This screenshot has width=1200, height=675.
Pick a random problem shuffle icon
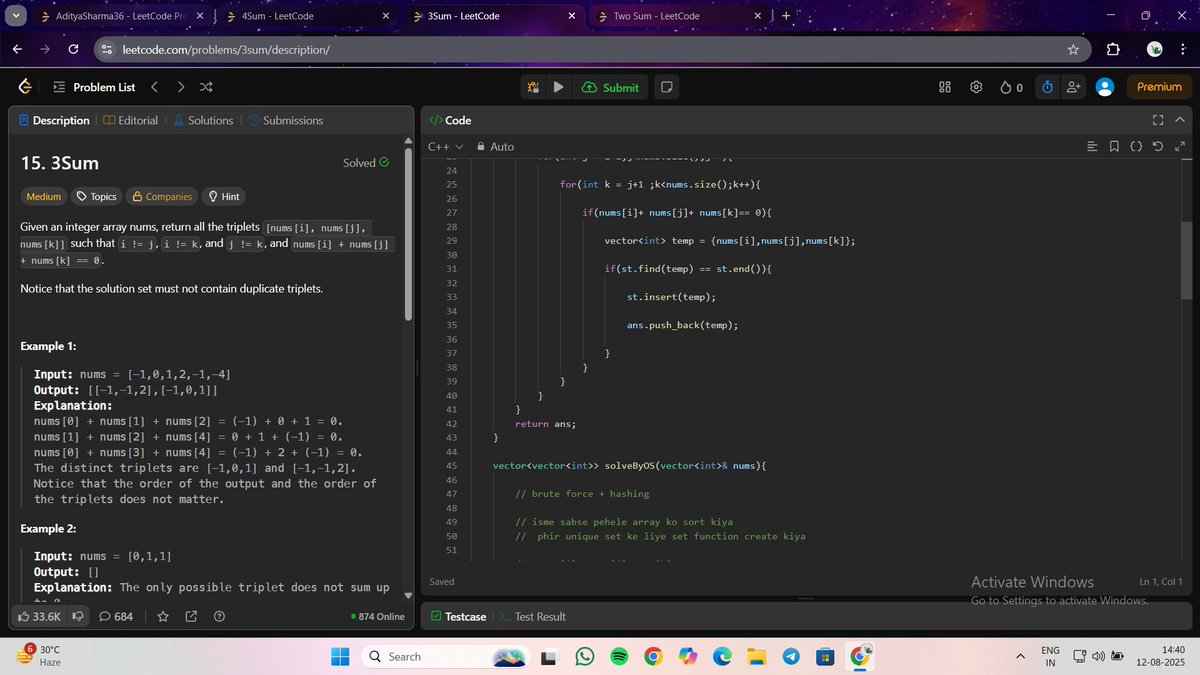[x=206, y=87]
